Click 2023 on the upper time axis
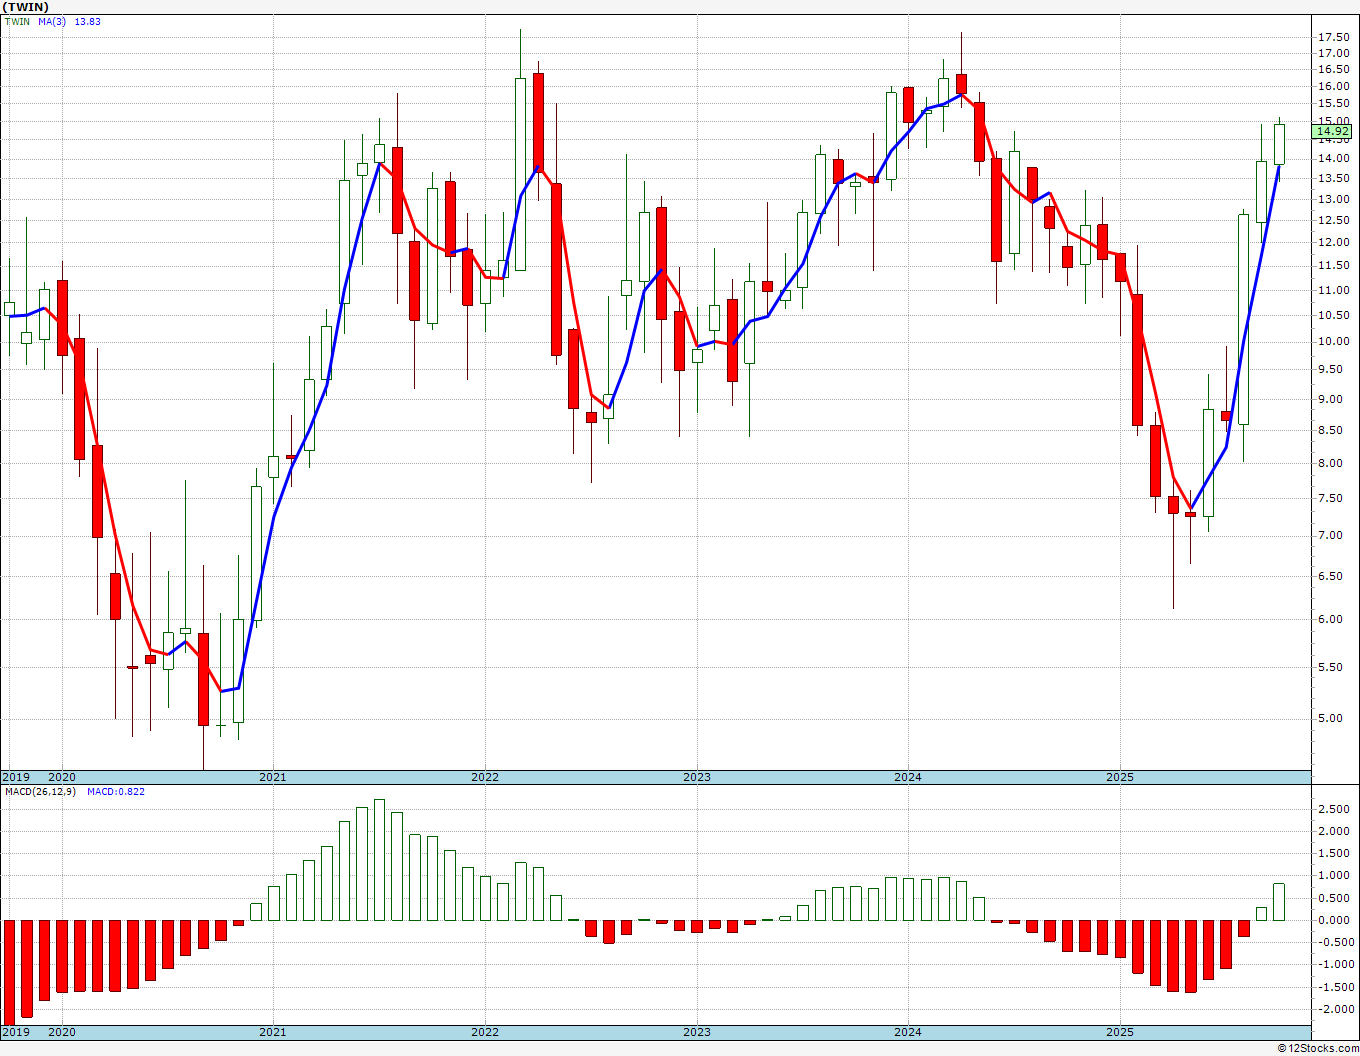 (696, 777)
